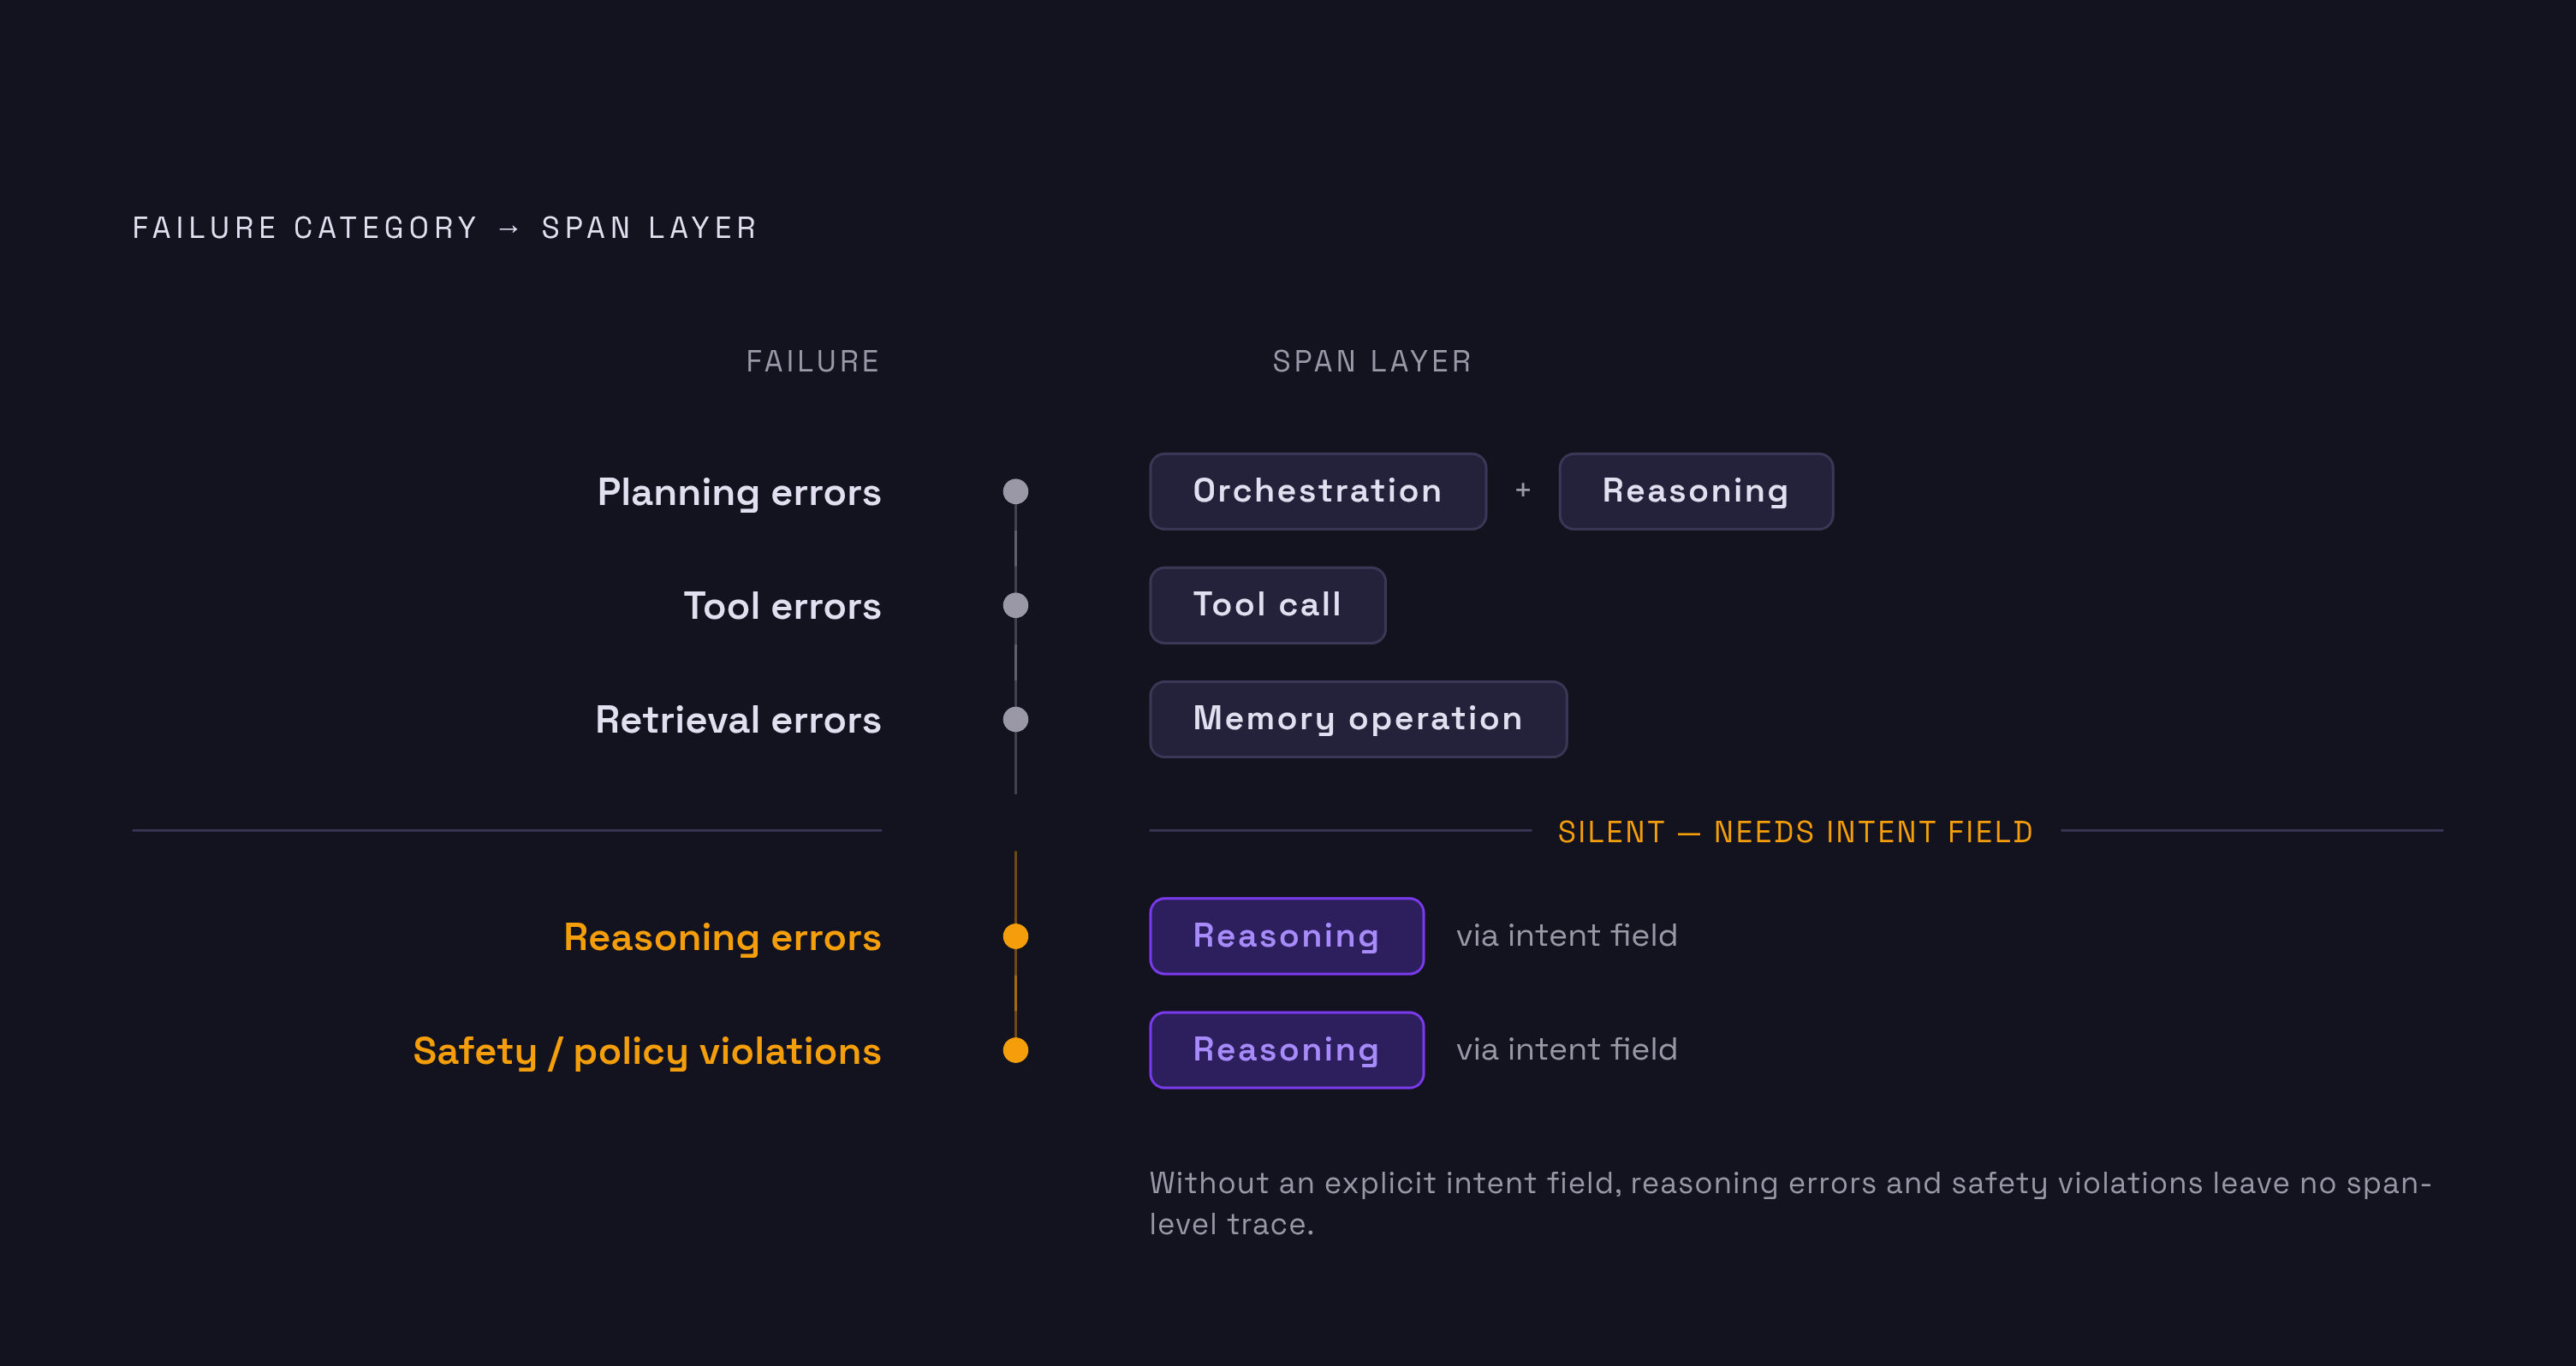This screenshot has height=1366, width=2576.
Task: Click the 'SPAN LAYER' column header
Action: pos(1372,361)
